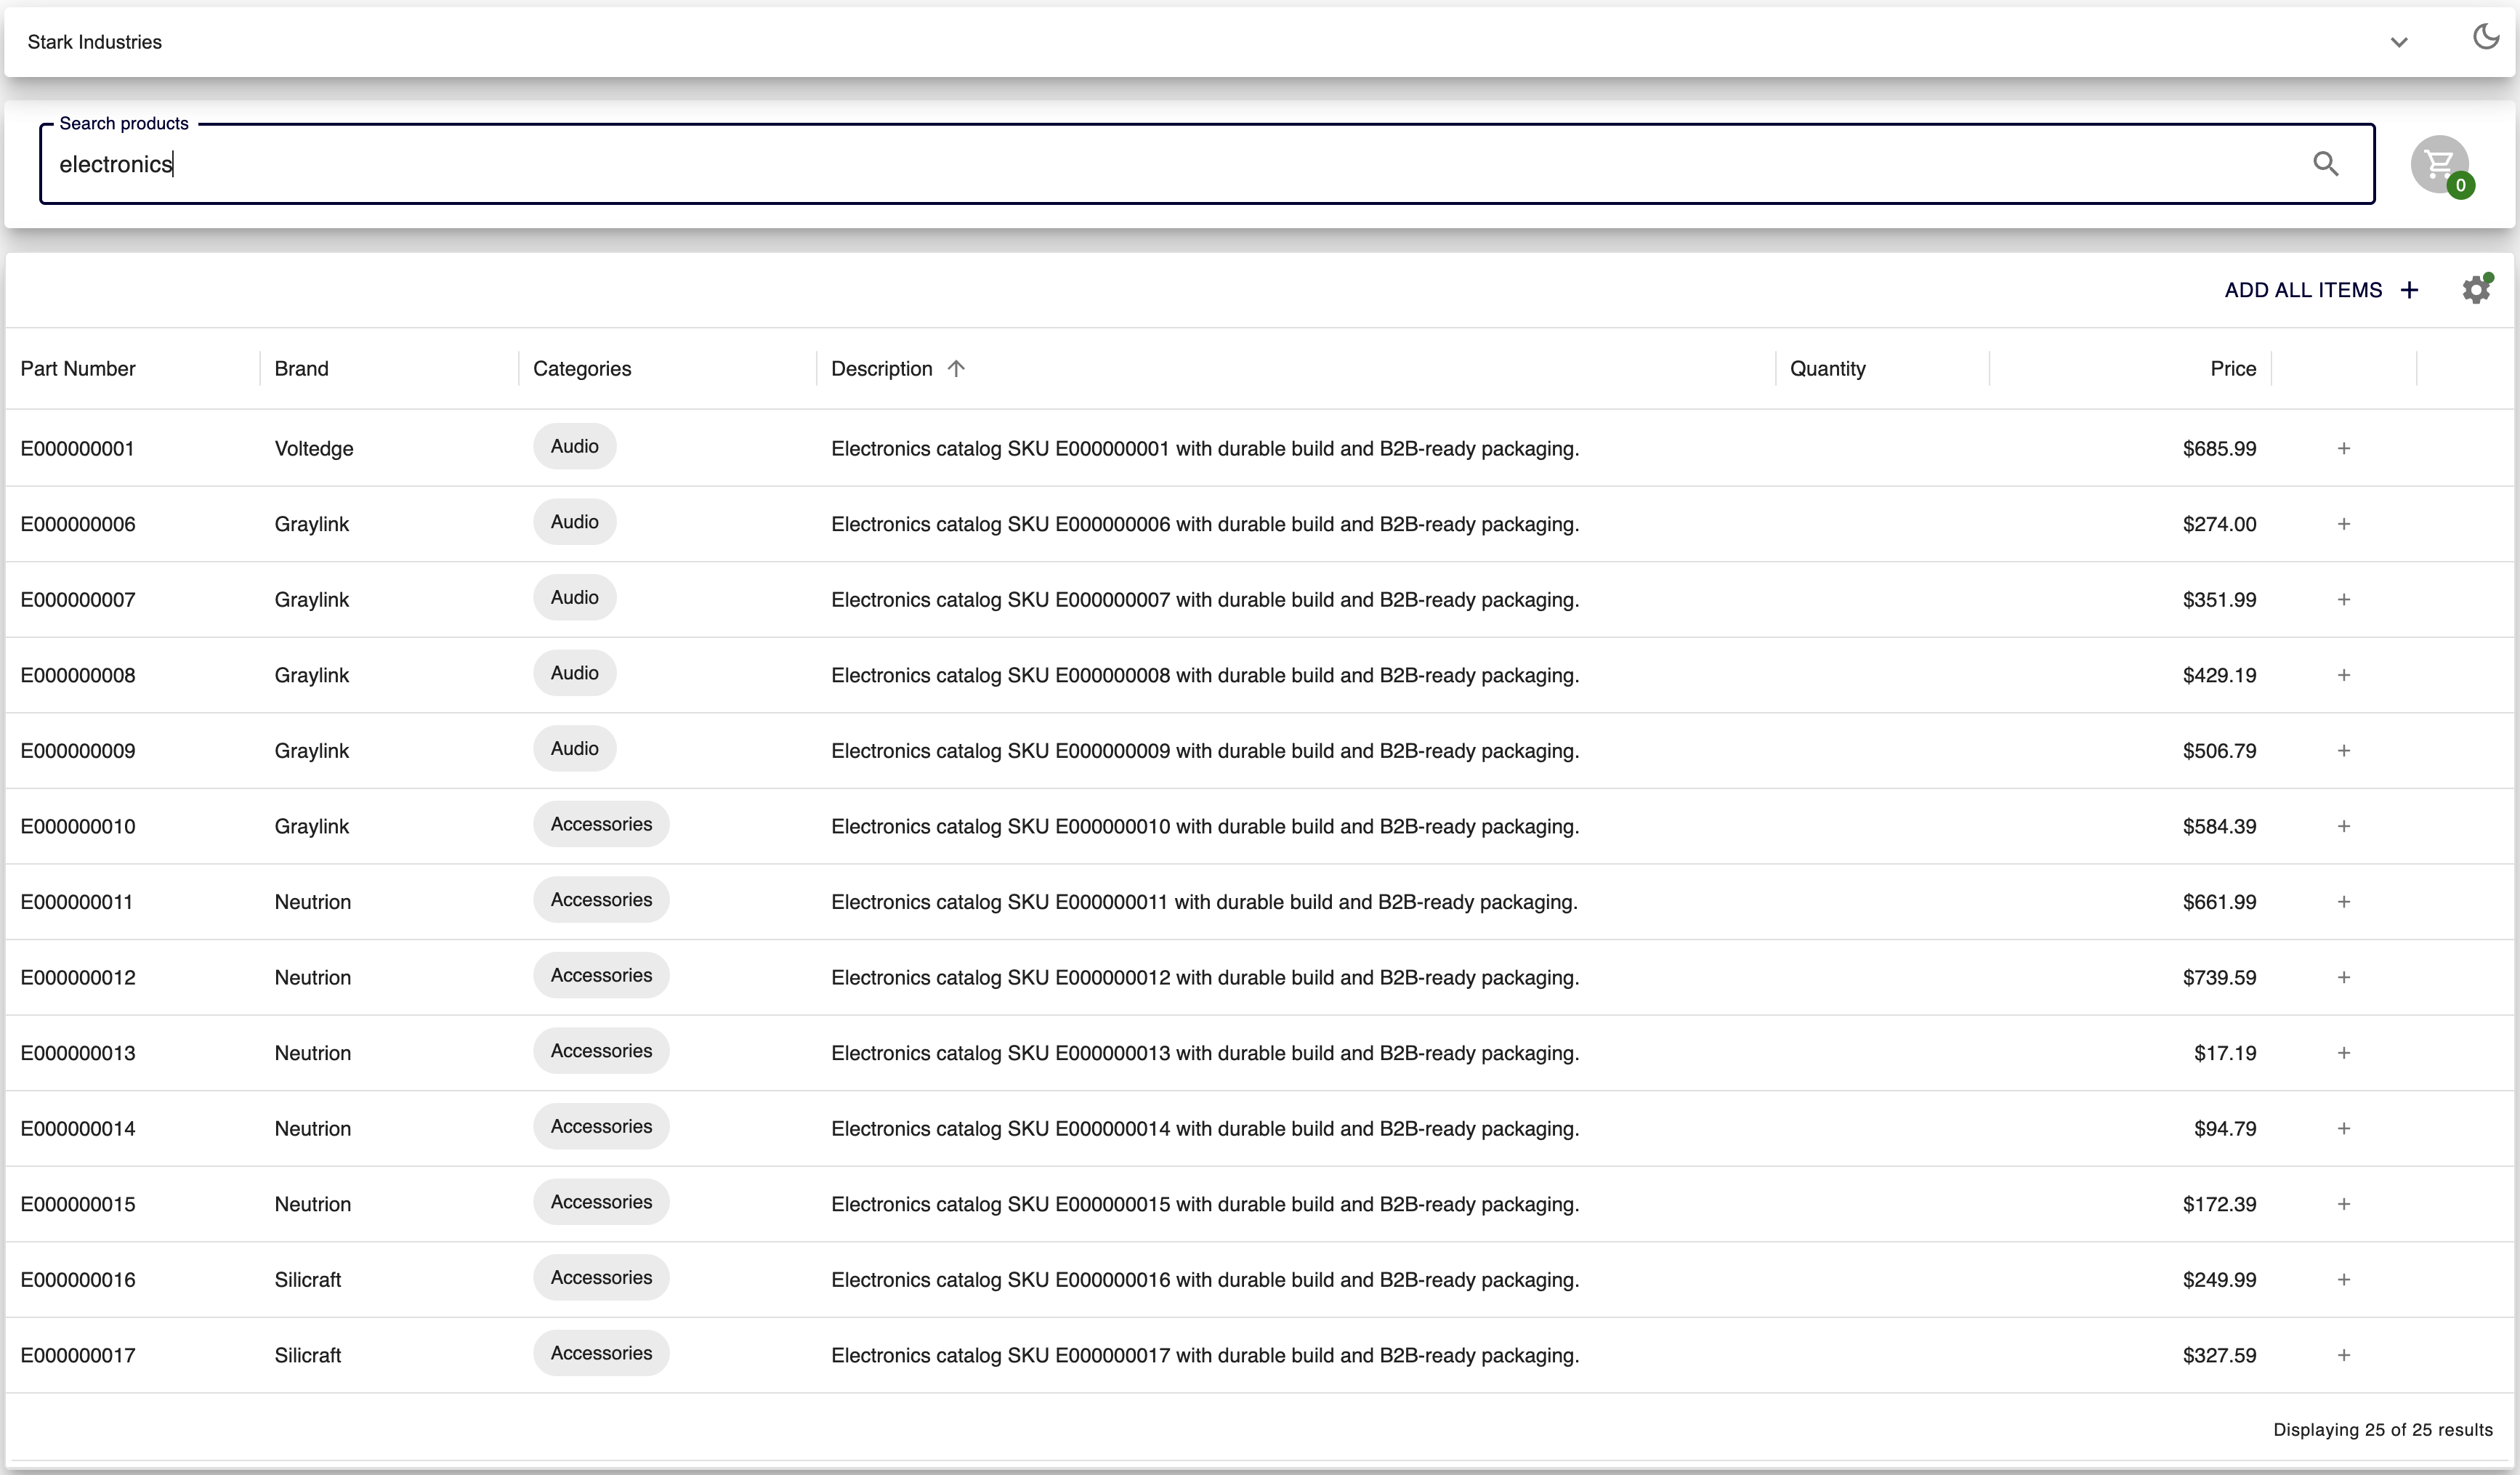Sort by the Price column header
The height and width of the screenshot is (1475, 2520).
click(2233, 369)
